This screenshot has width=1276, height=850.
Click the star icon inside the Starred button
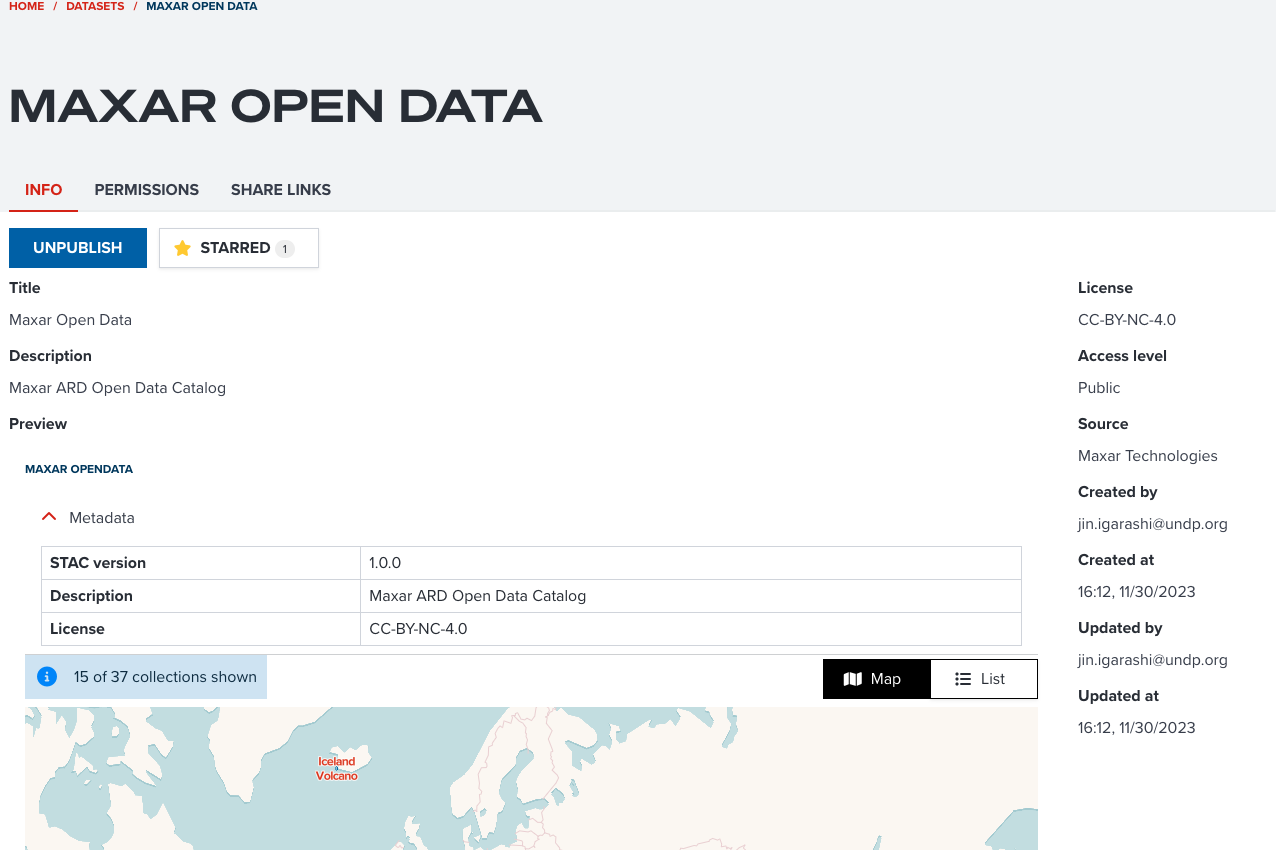tap(181, 247)
